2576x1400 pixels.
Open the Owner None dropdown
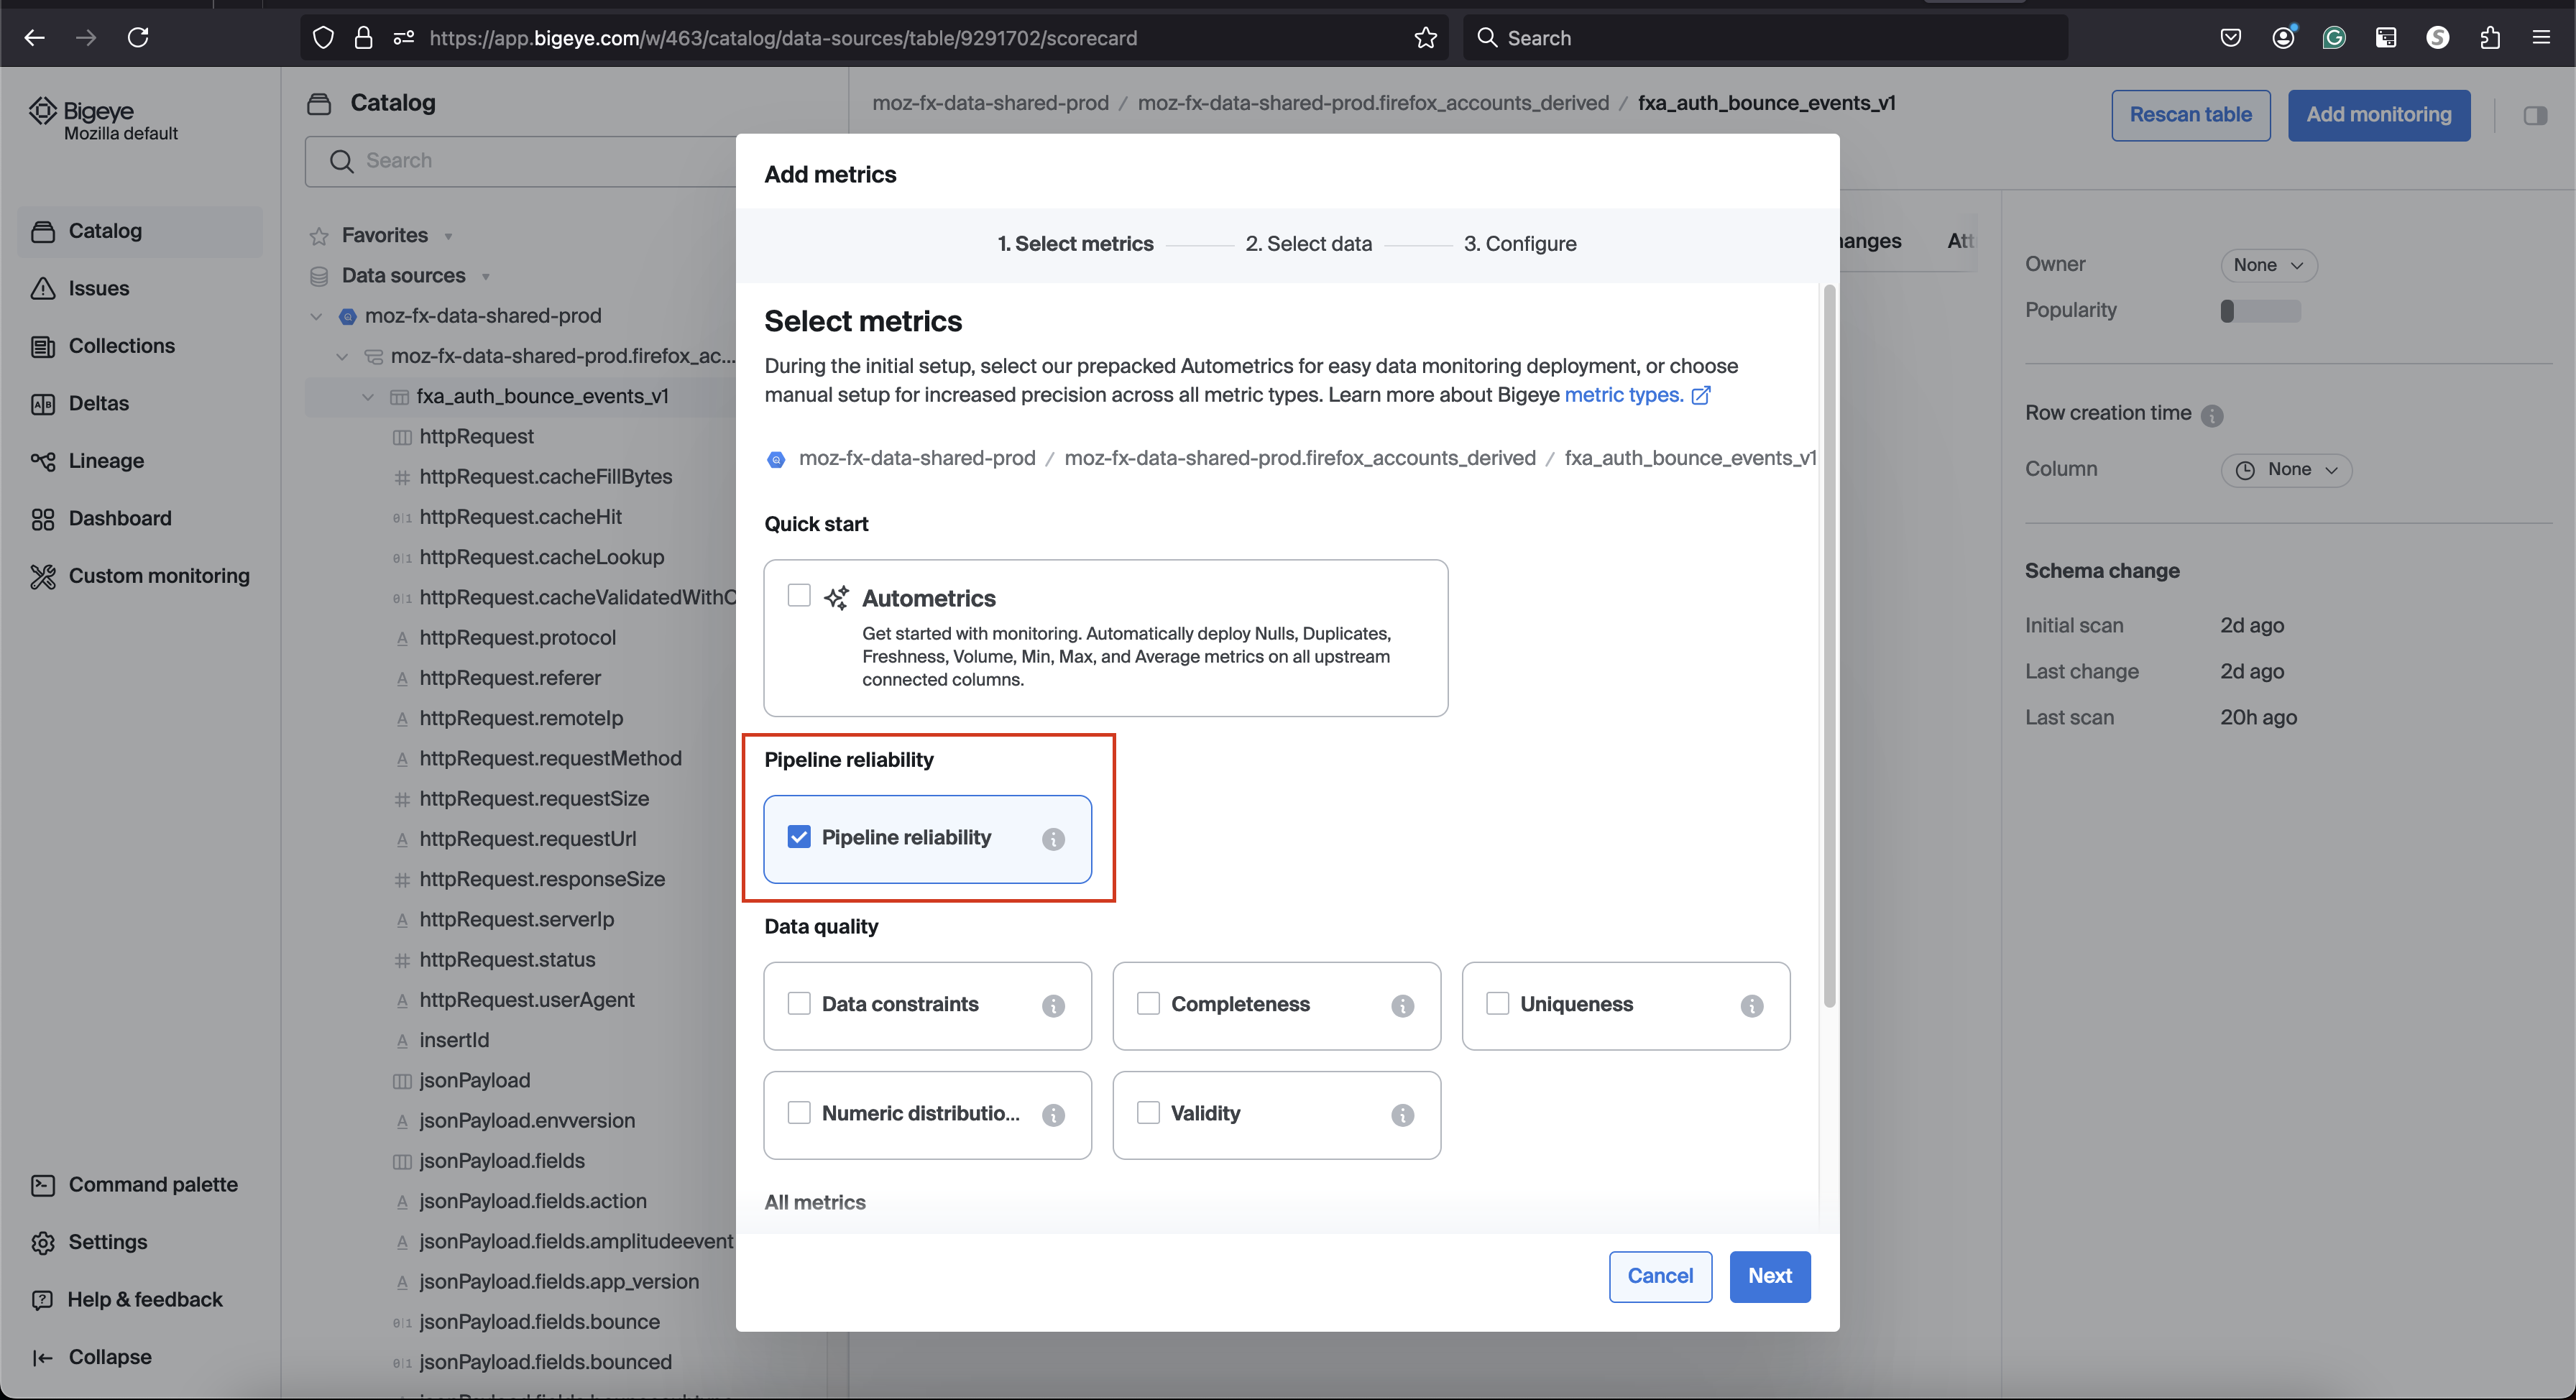pyautogui.click(x=2268, y=265)
